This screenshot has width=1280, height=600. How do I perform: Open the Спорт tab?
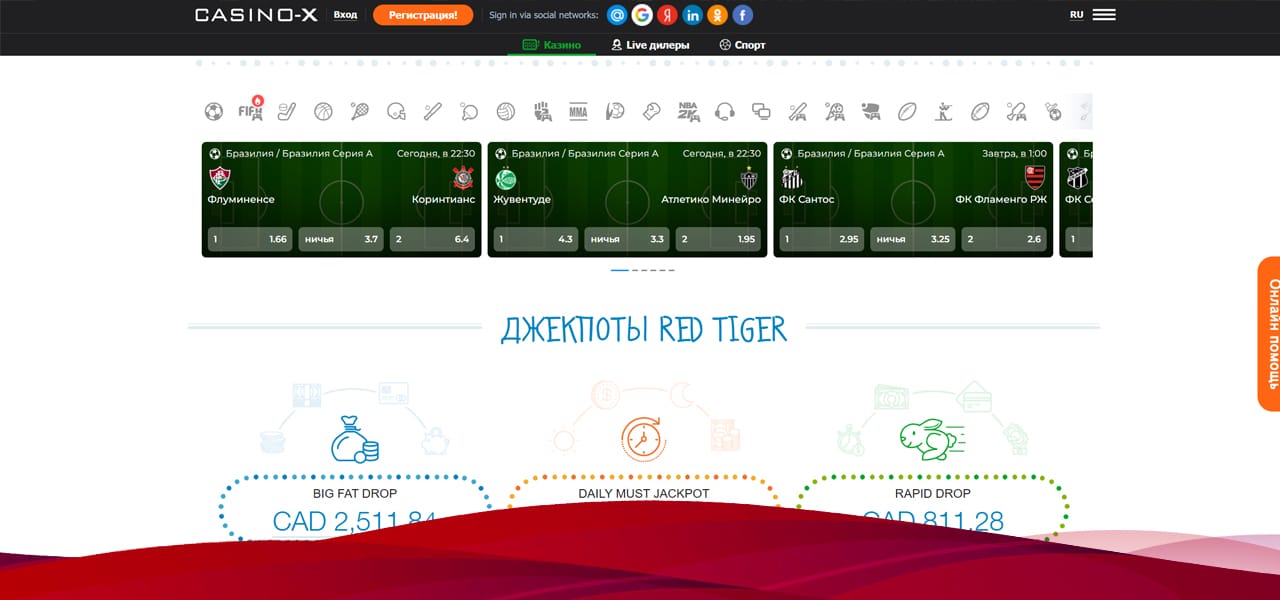click(x=742, y=45)
